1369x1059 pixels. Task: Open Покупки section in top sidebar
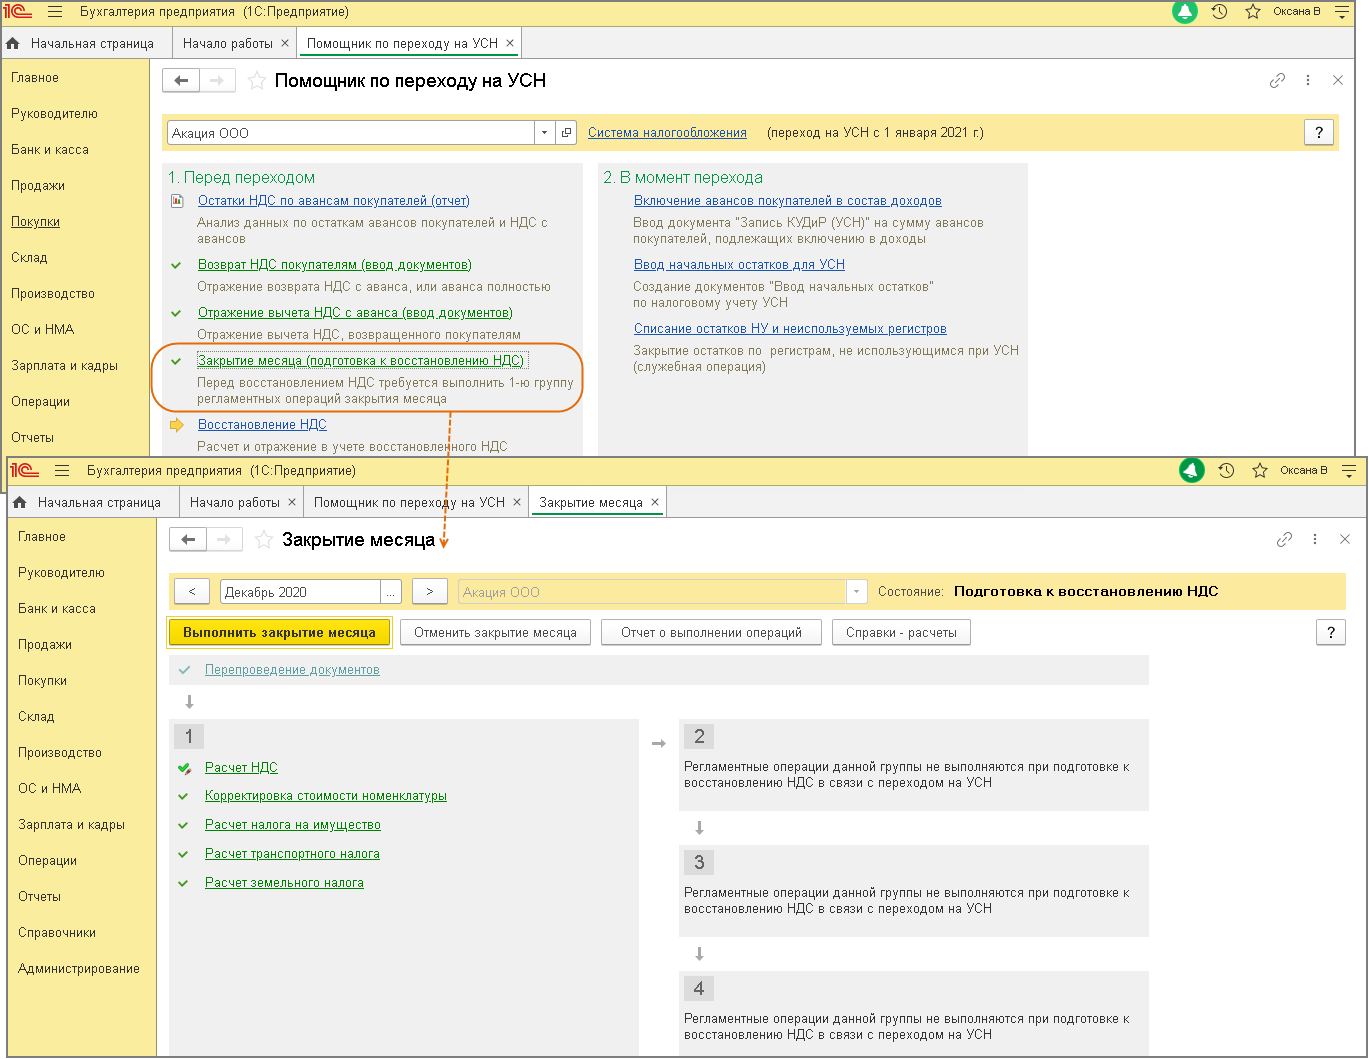pyautogui.click(x=35, y=222)
